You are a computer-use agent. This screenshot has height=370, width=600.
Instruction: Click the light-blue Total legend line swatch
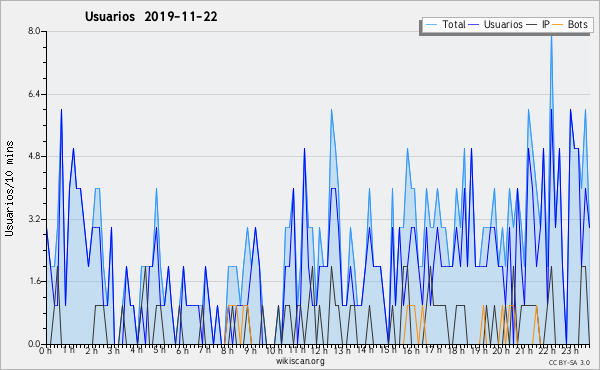(x=432, y=25)
